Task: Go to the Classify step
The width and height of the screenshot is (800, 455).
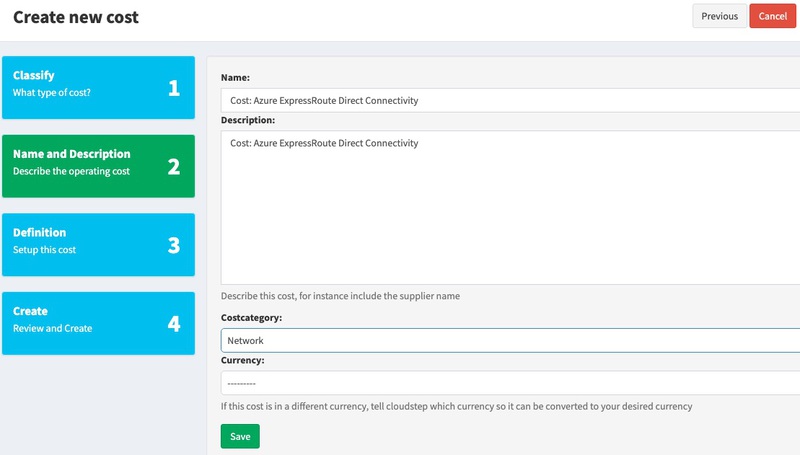Action: (98, 88)
